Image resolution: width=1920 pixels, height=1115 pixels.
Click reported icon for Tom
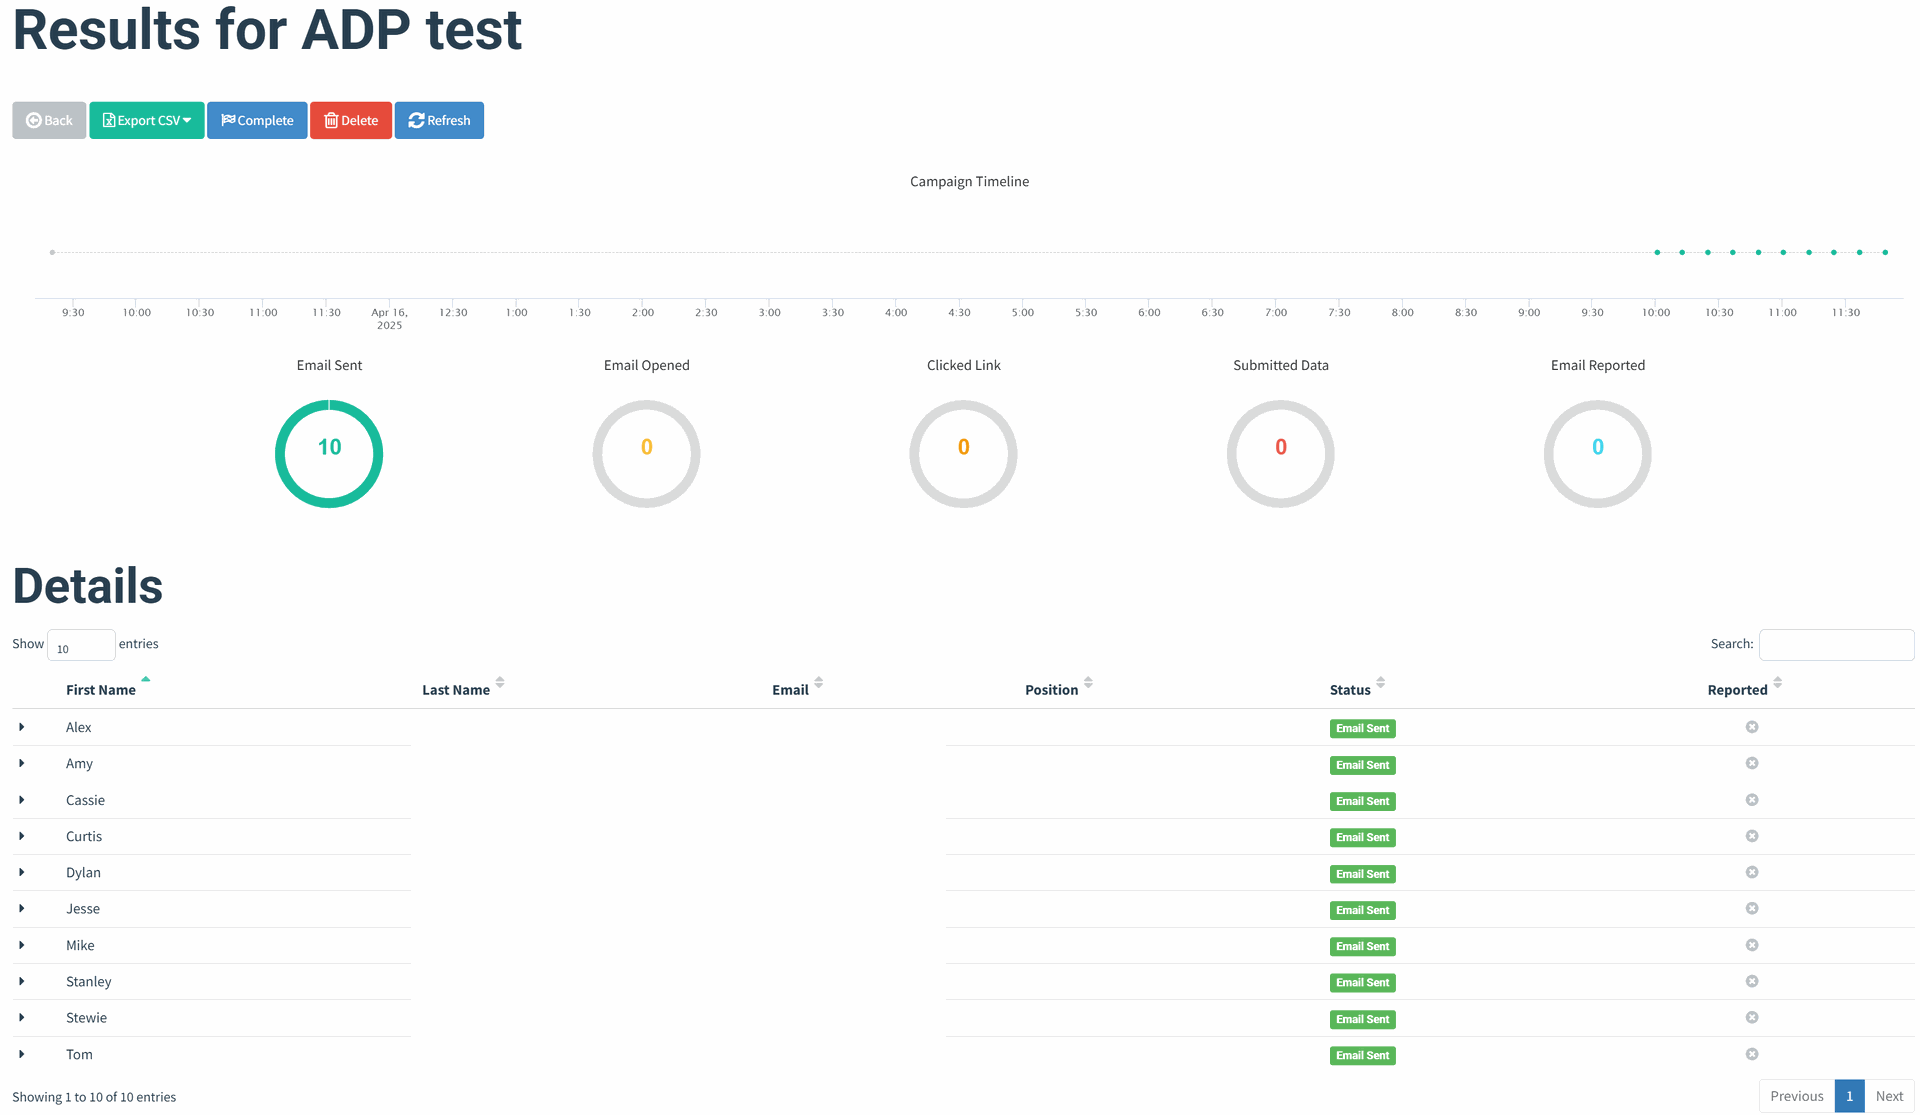point(1752,1054)
